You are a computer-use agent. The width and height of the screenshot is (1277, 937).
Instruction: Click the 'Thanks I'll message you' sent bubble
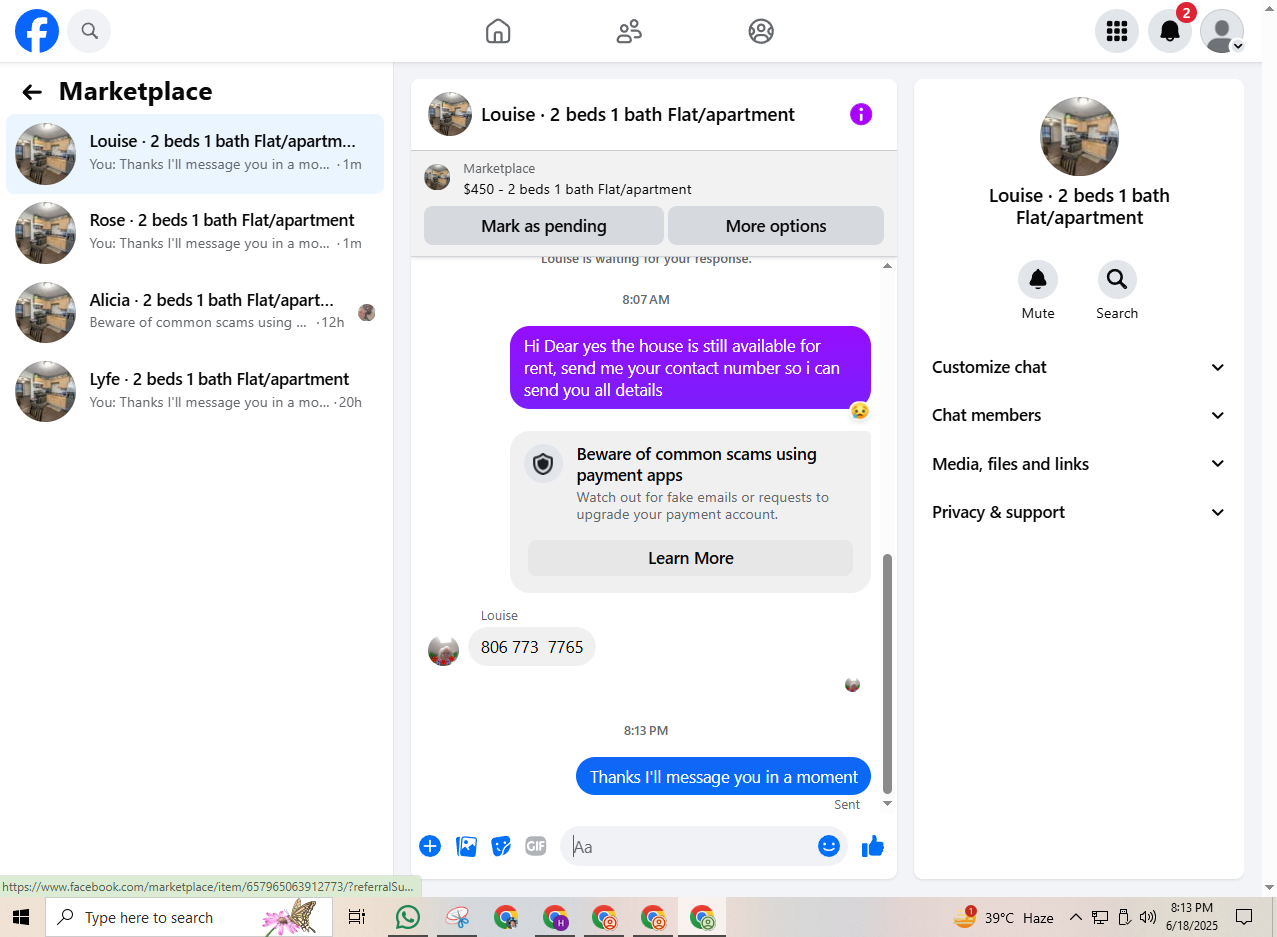[724, 777]
